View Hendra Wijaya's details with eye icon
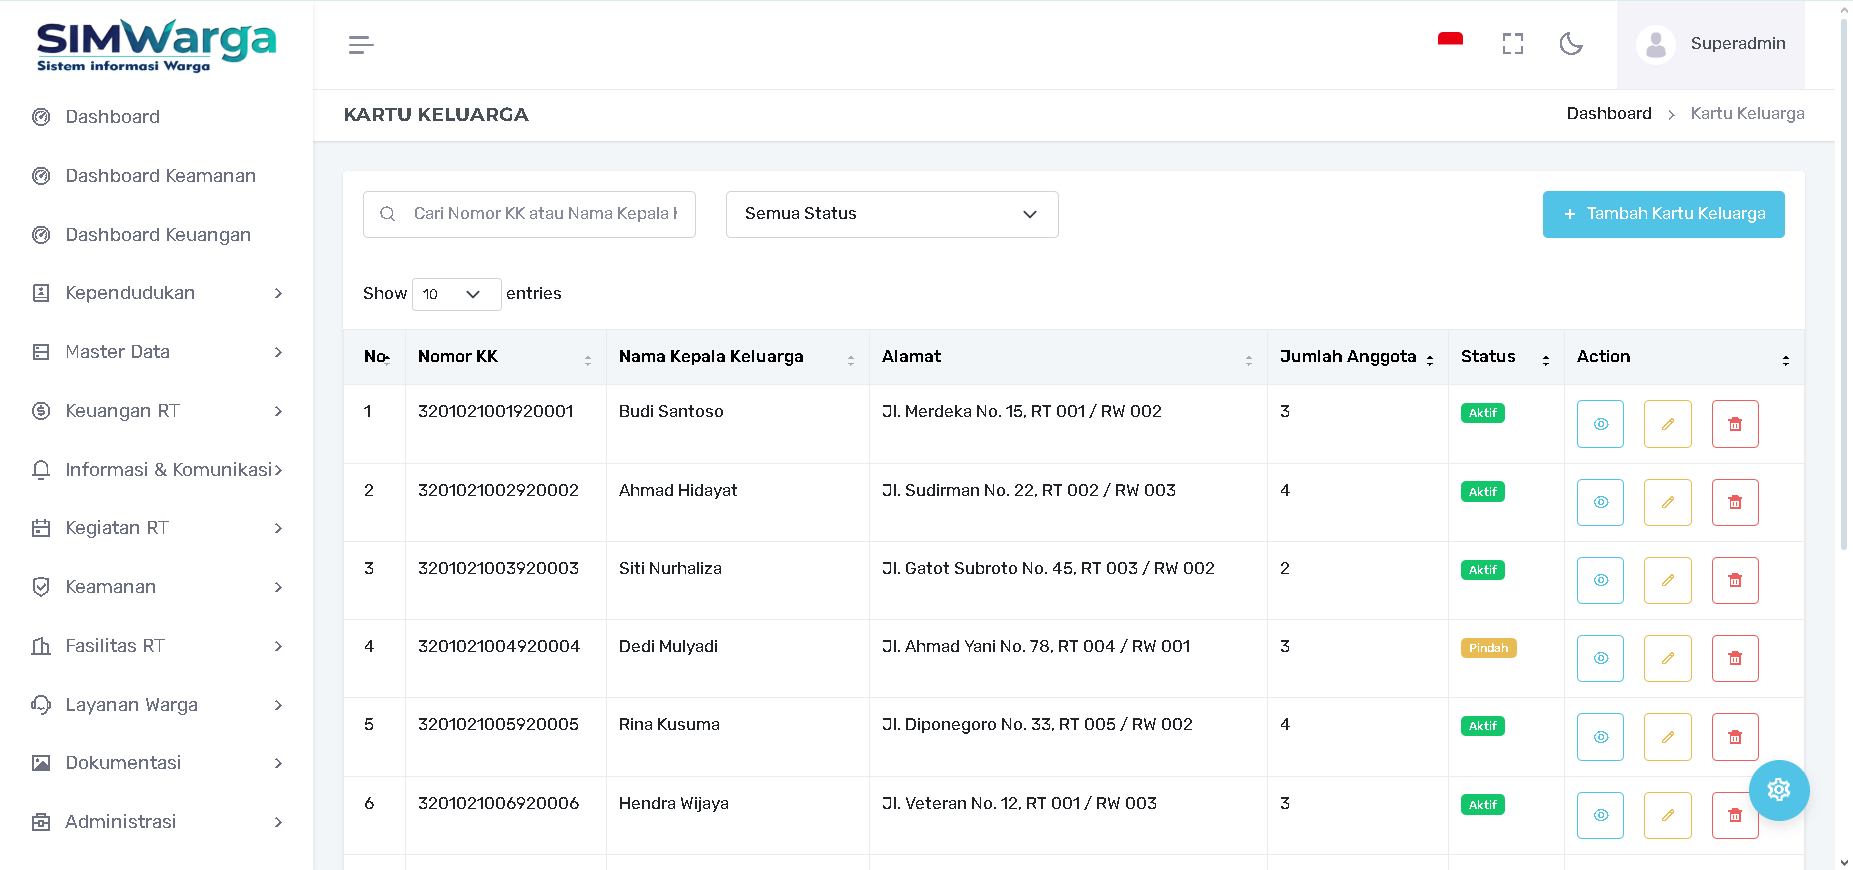This screenshot has height=870, width=1853. pyautogui.click(x=1600, y=815)
